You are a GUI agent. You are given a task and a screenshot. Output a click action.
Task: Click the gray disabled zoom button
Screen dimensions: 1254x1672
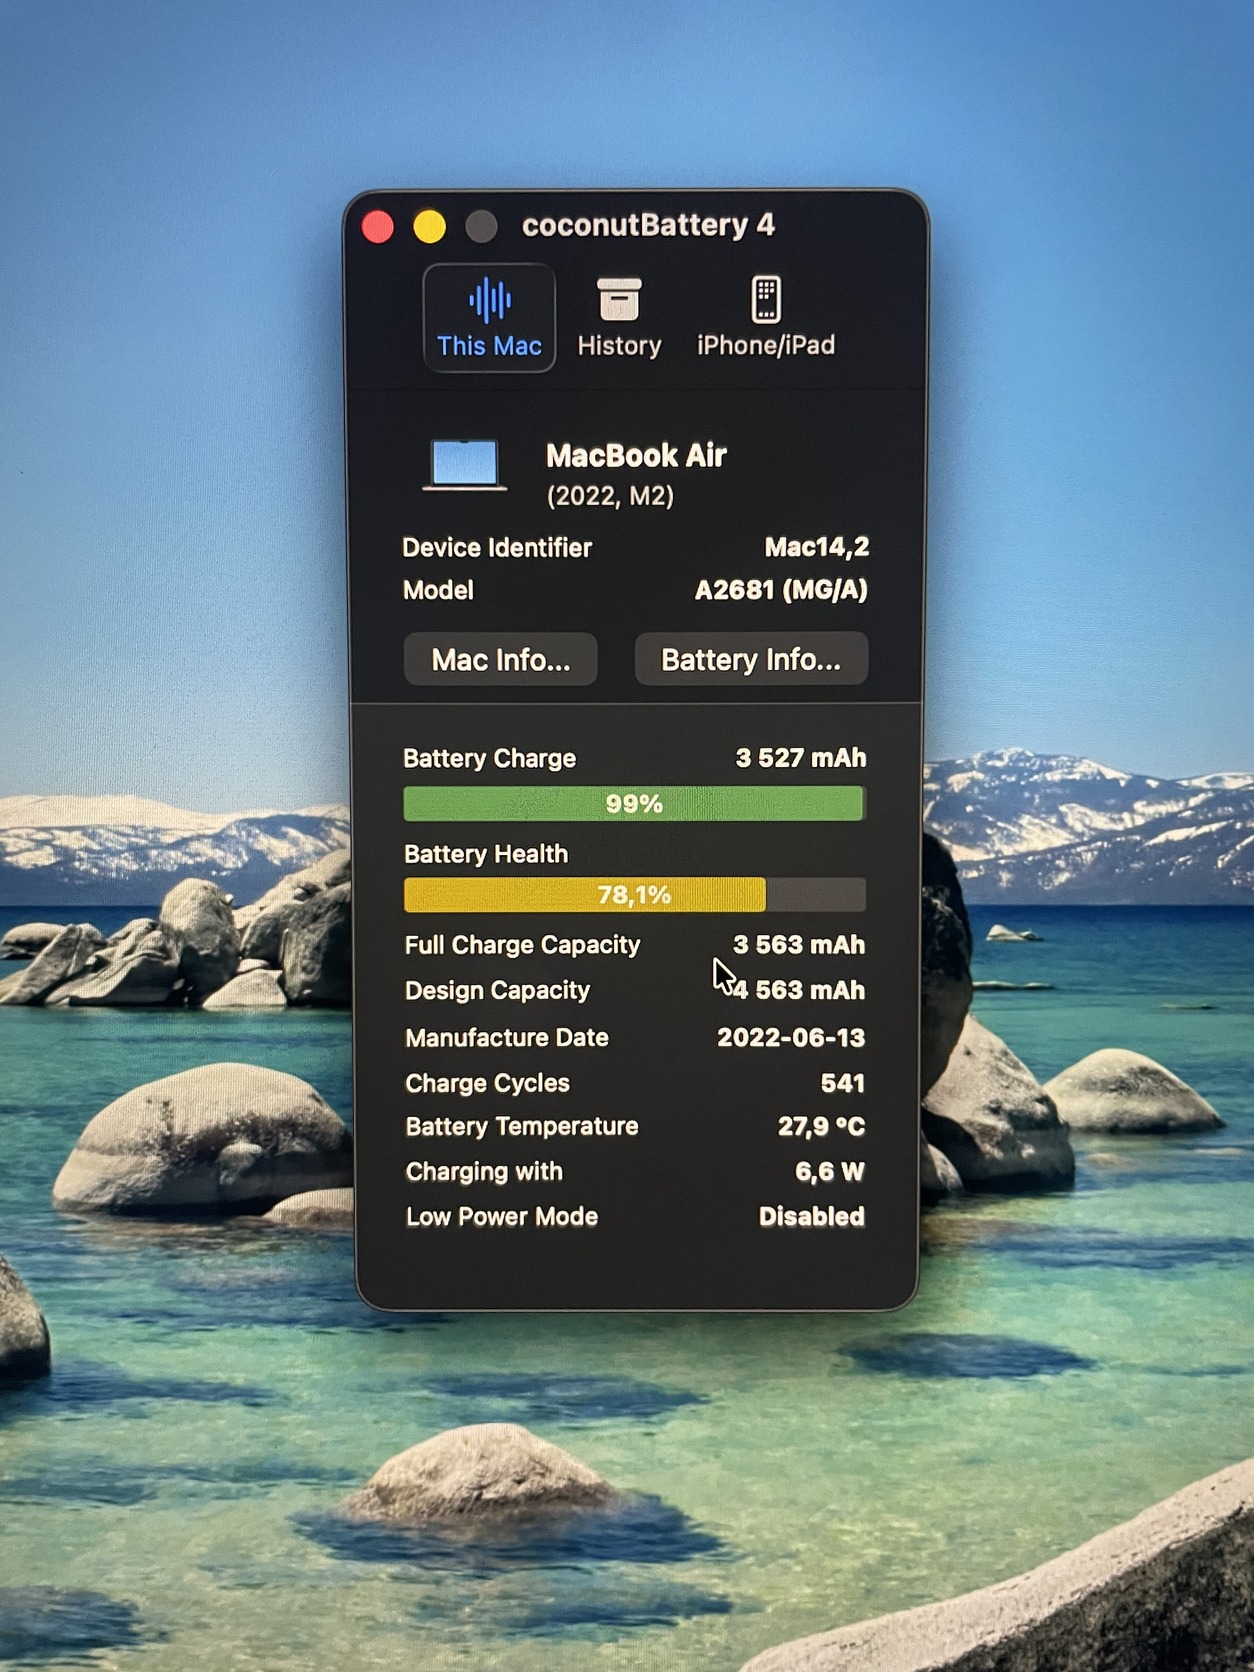(x=482, y=227)
